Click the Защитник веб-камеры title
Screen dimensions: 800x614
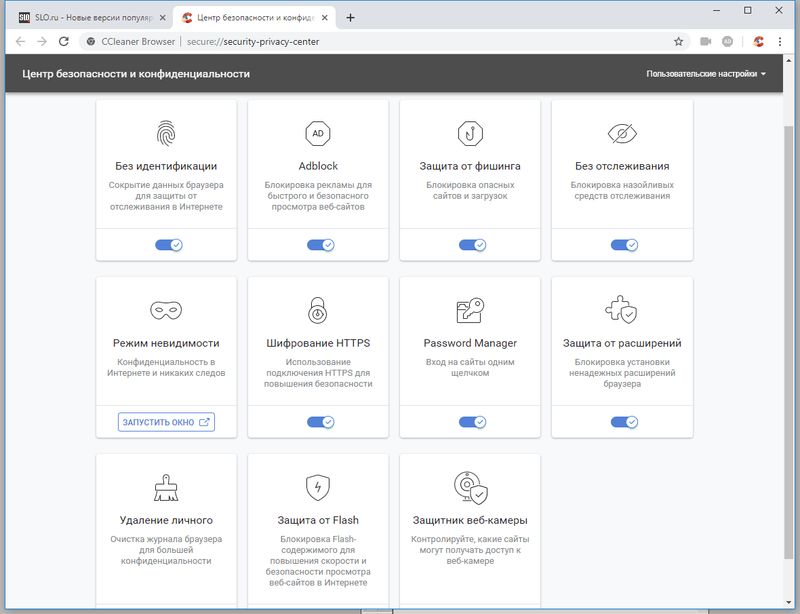470,520
